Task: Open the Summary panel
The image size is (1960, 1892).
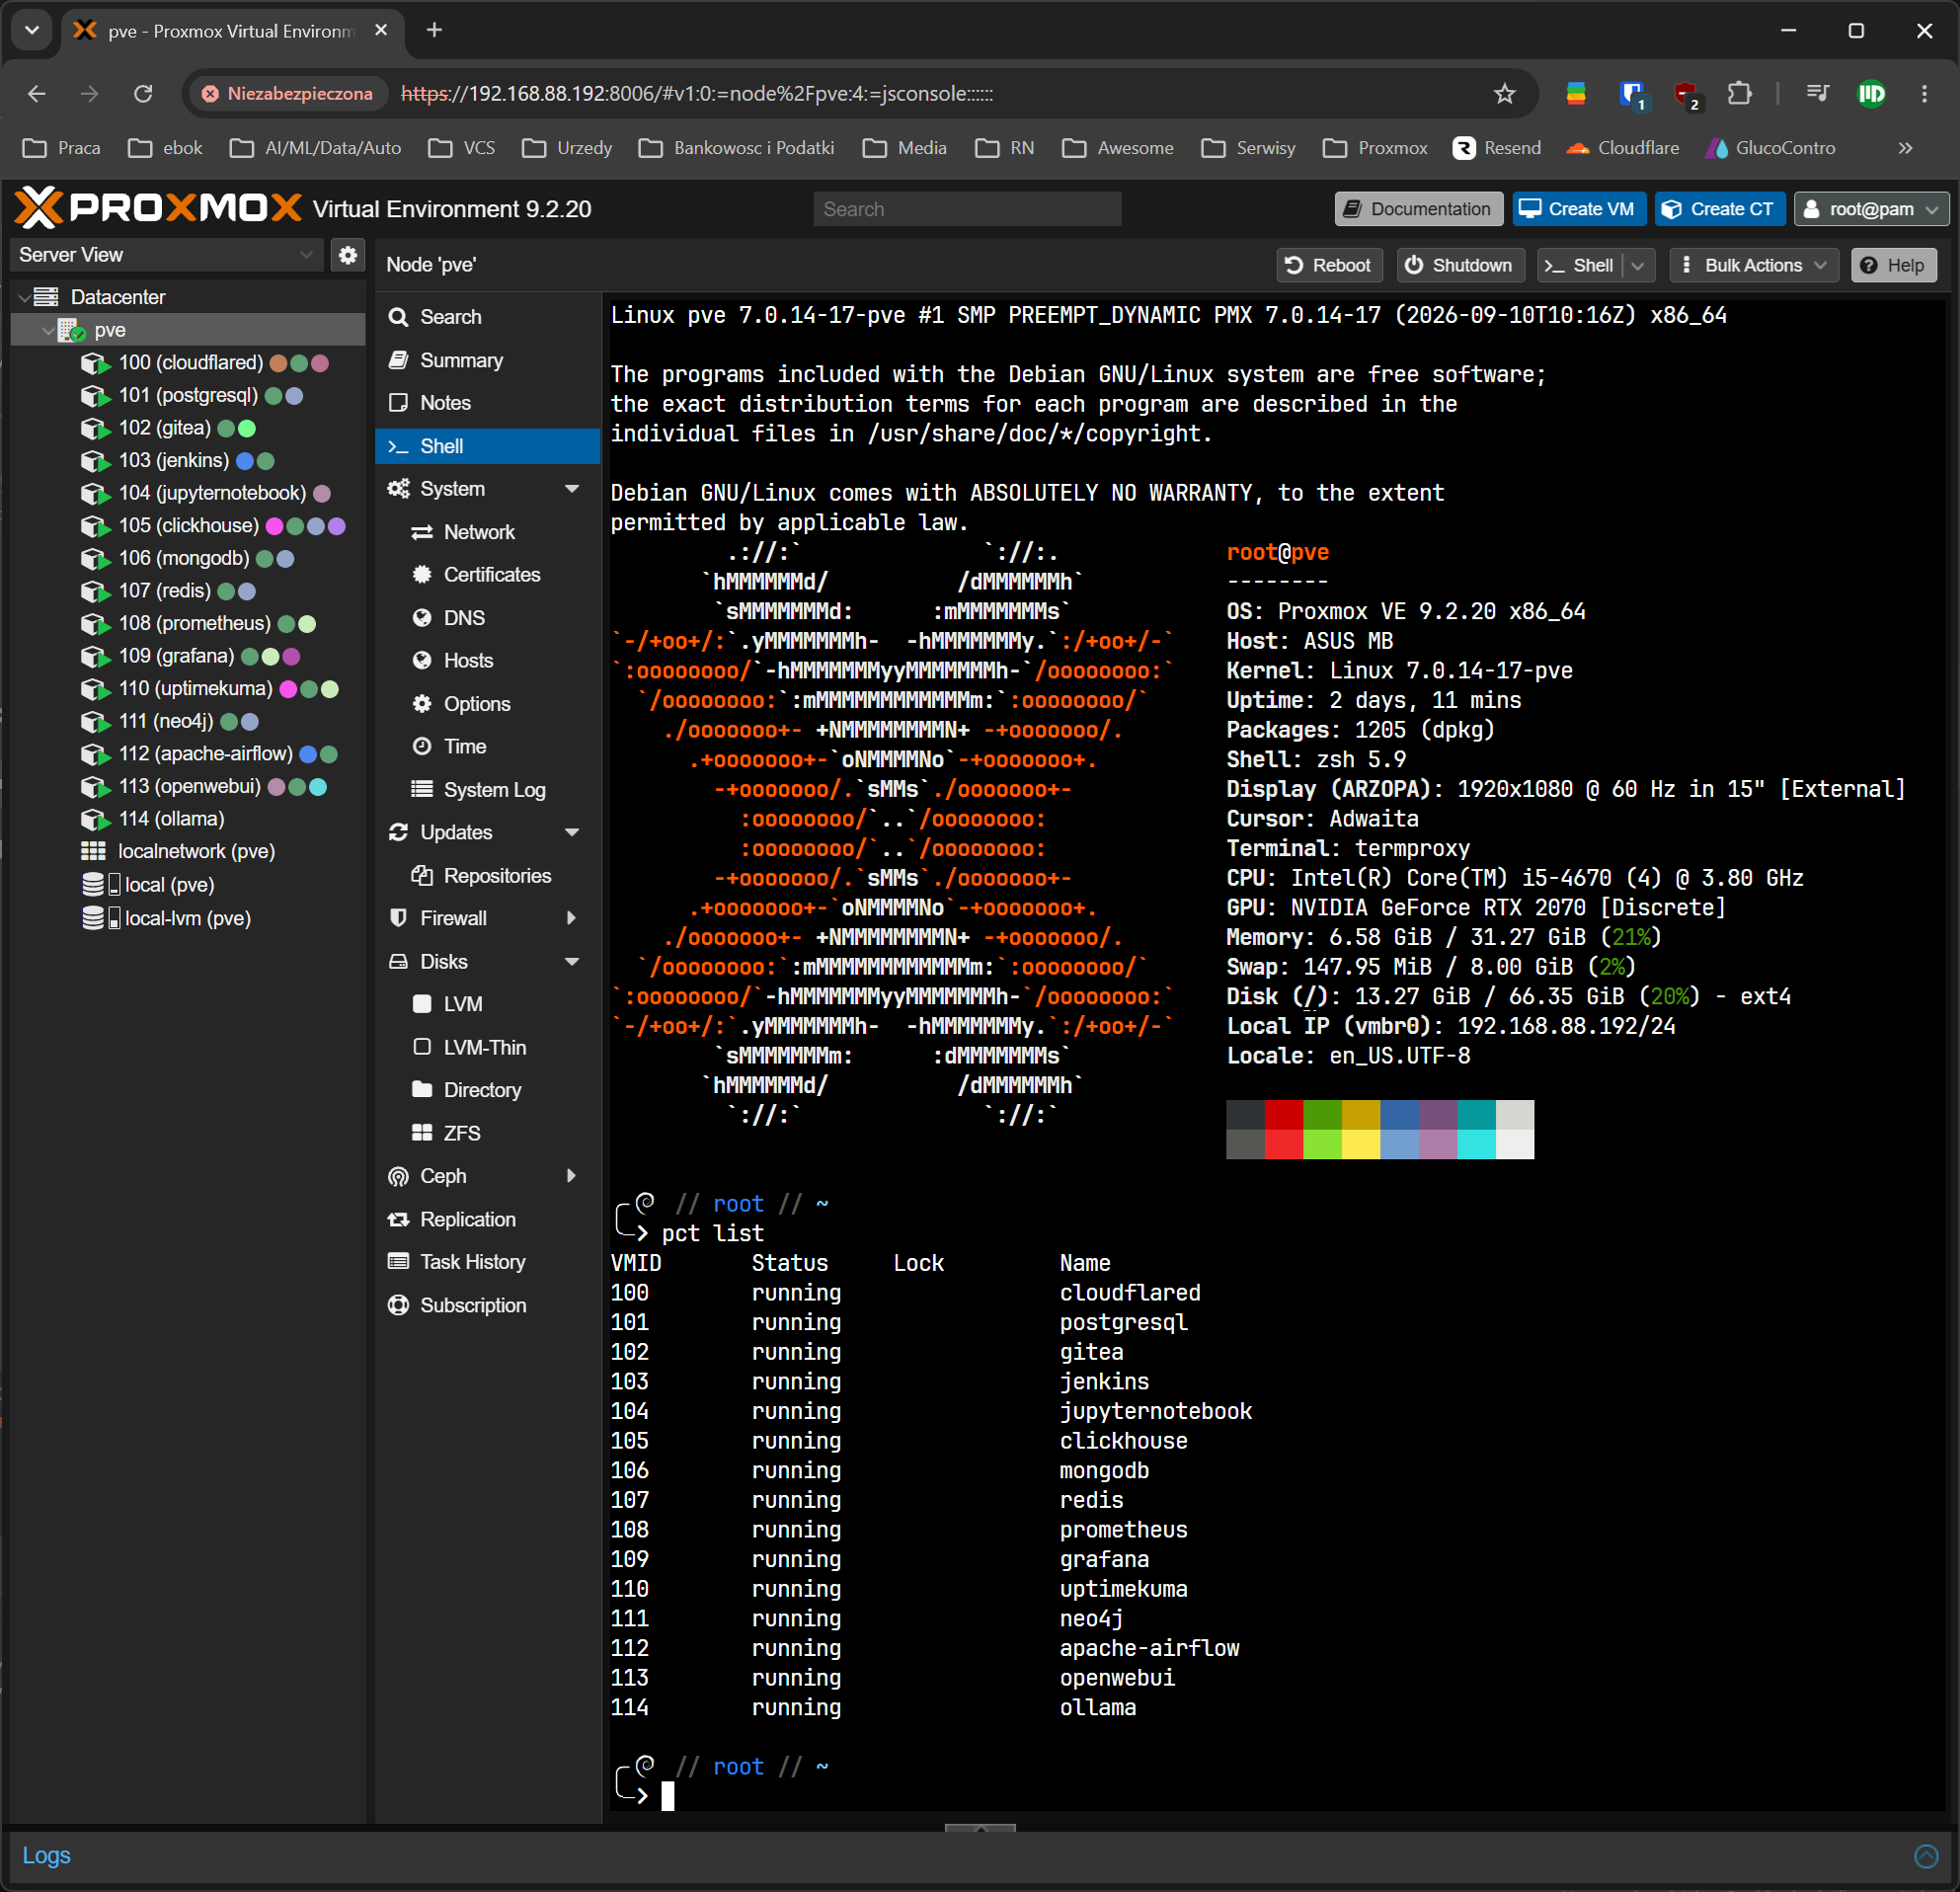Action: pos(488,360)
